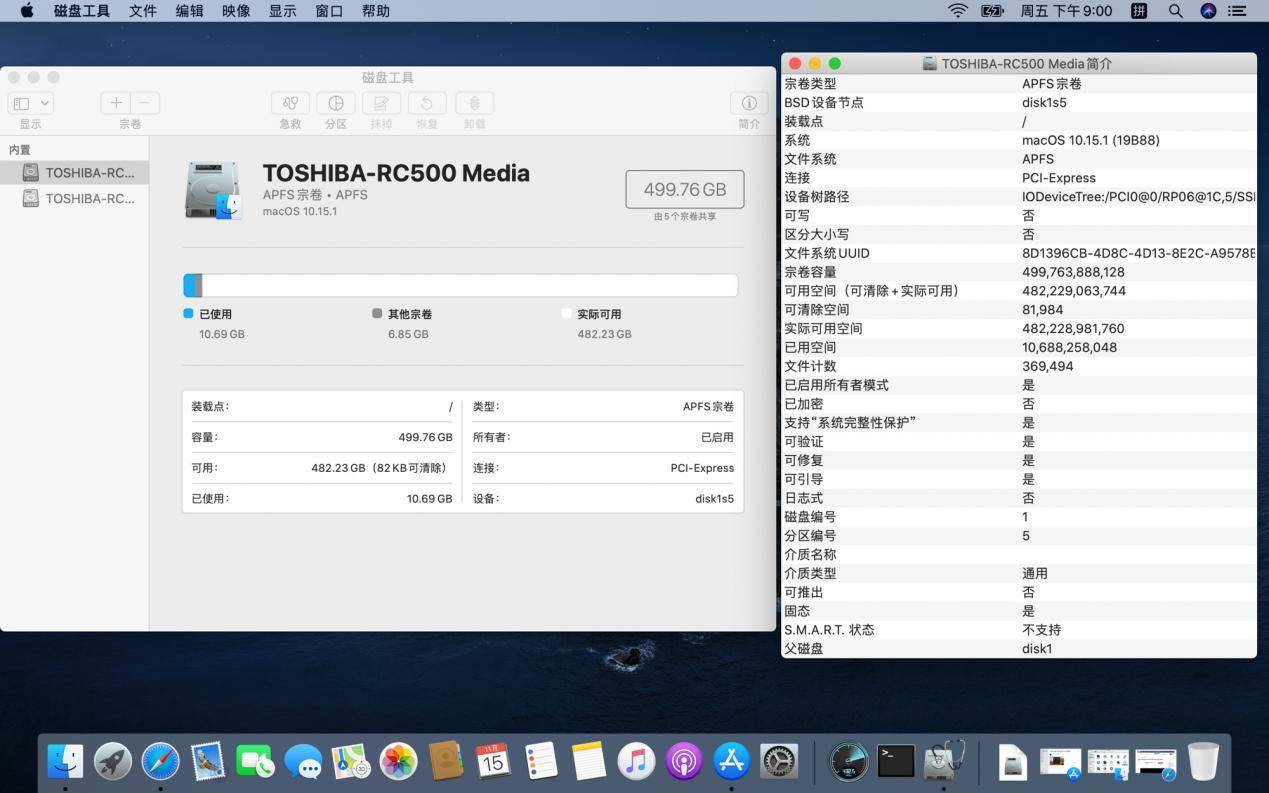
Task: Select the second TOSHIBA-RC500 item in the sidebar
Action: [x=90, y=198]
